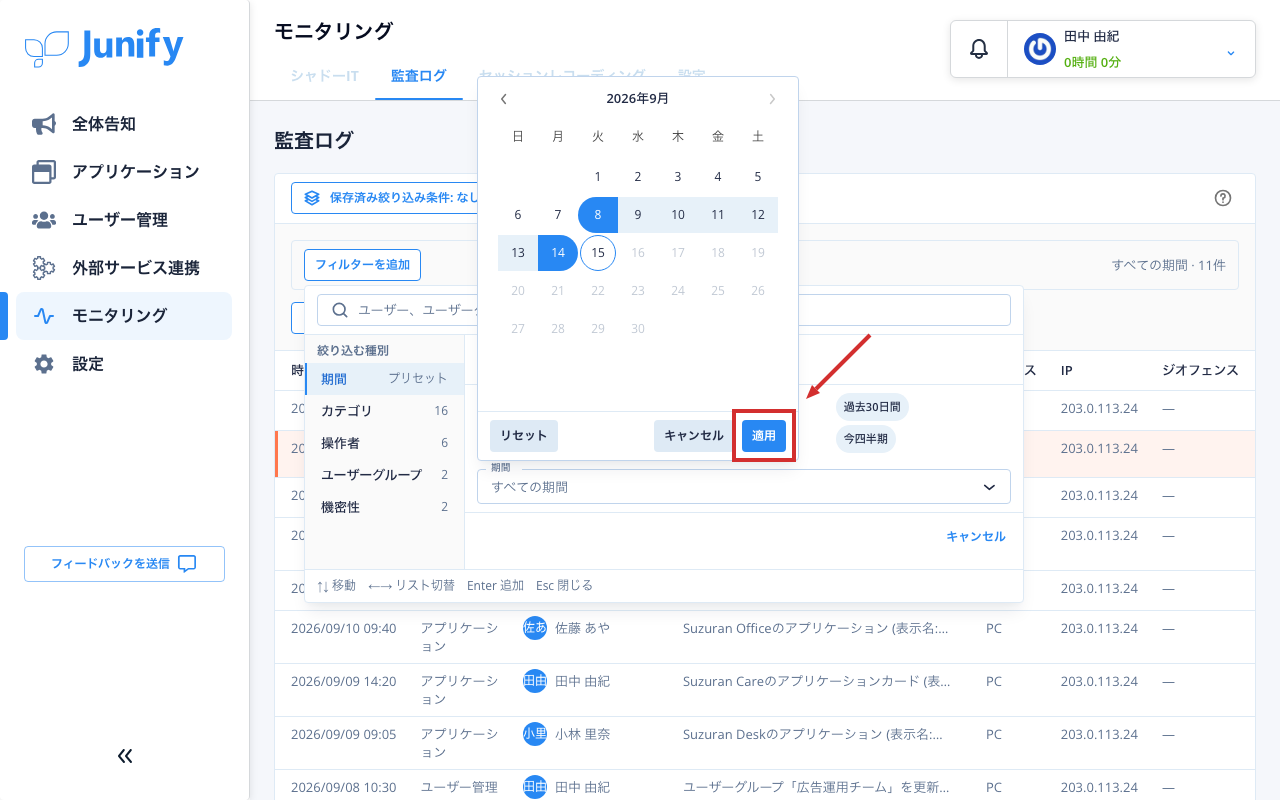Switch to the シャドーIT tab
This screenshot has width=1280, height=800.
(x=325, y=75)
